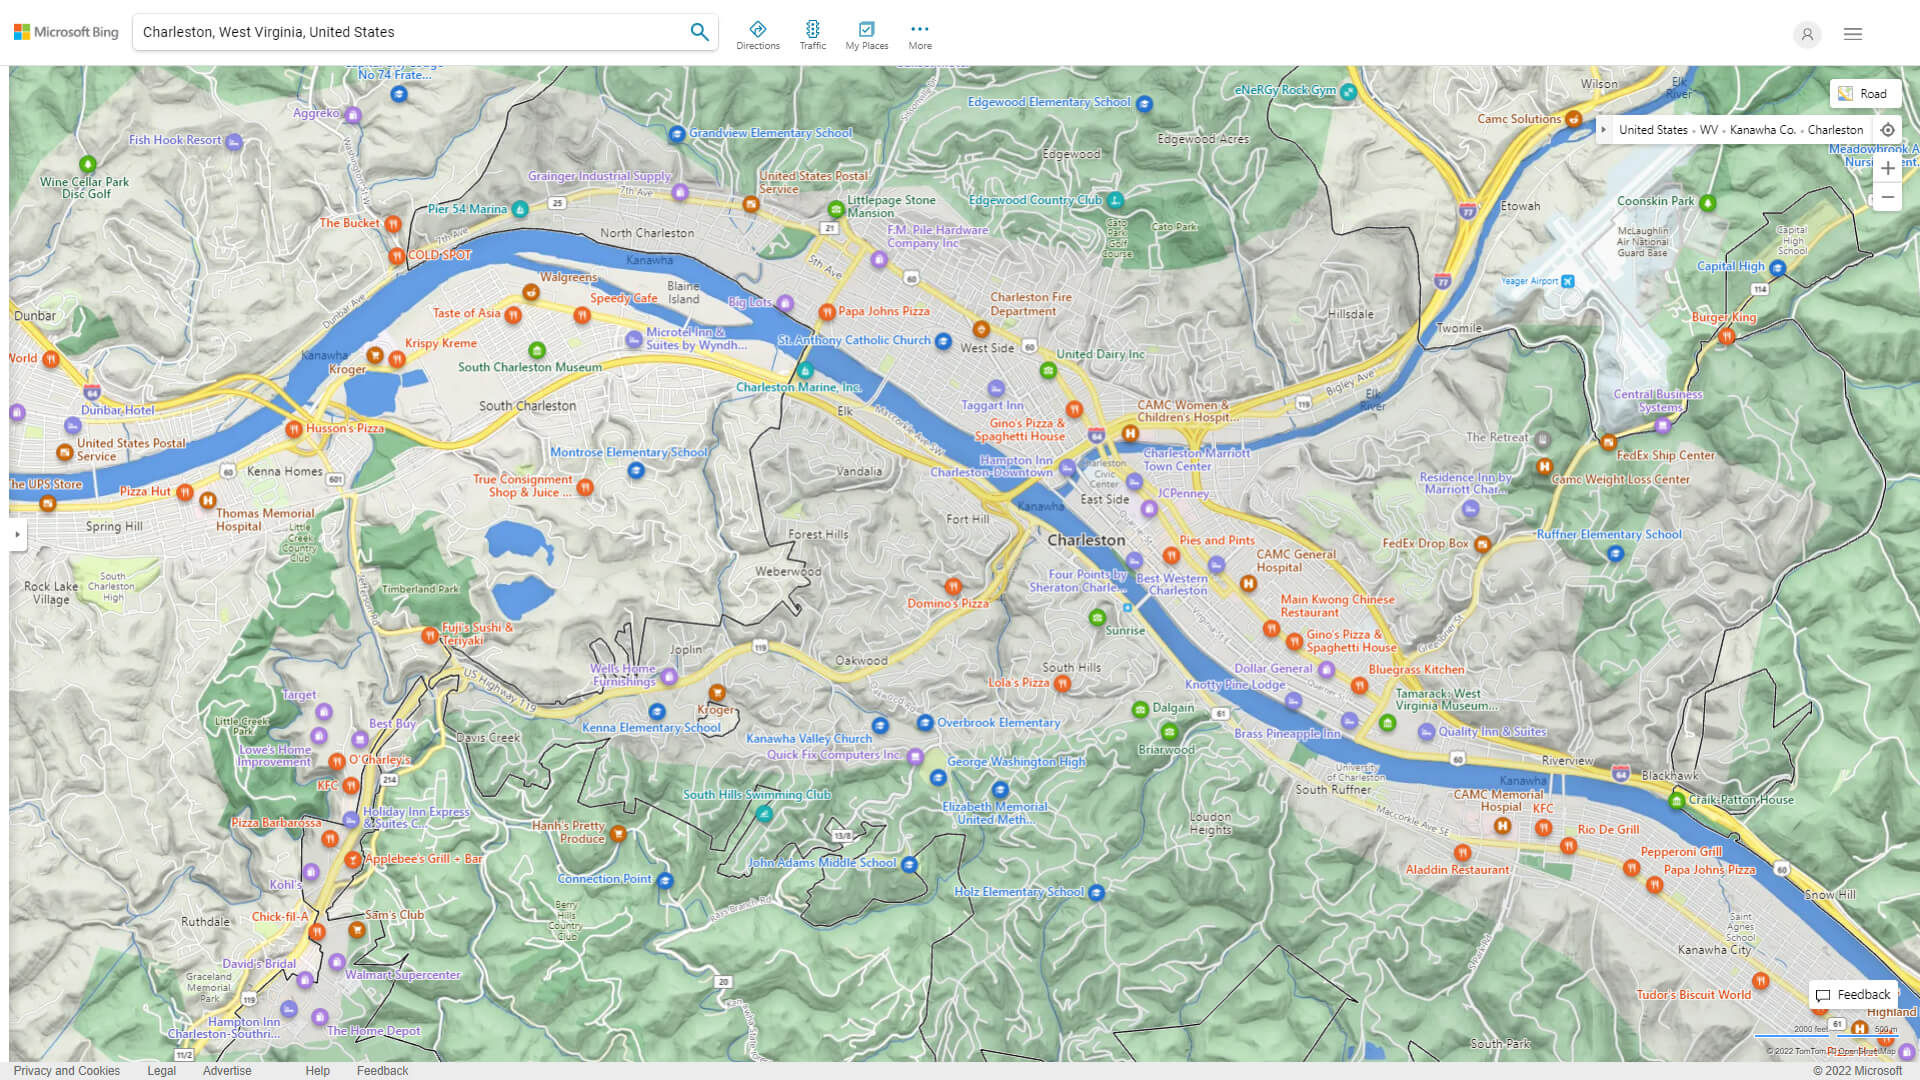Expand the left side panel arrow

(x=17, y=535)
